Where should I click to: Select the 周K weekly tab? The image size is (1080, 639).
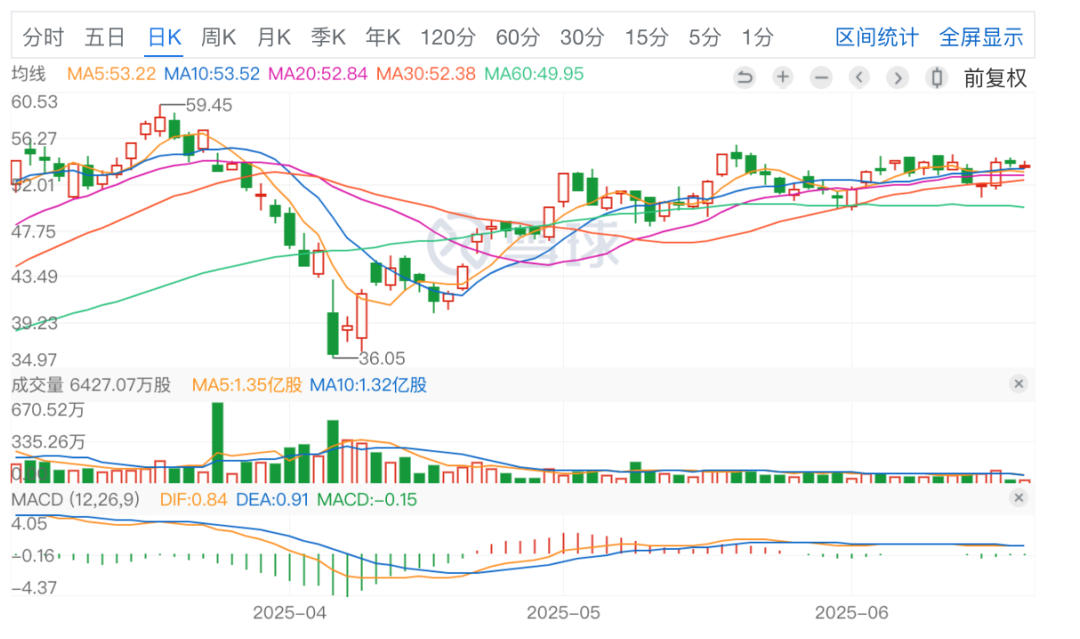click(218, 37)
